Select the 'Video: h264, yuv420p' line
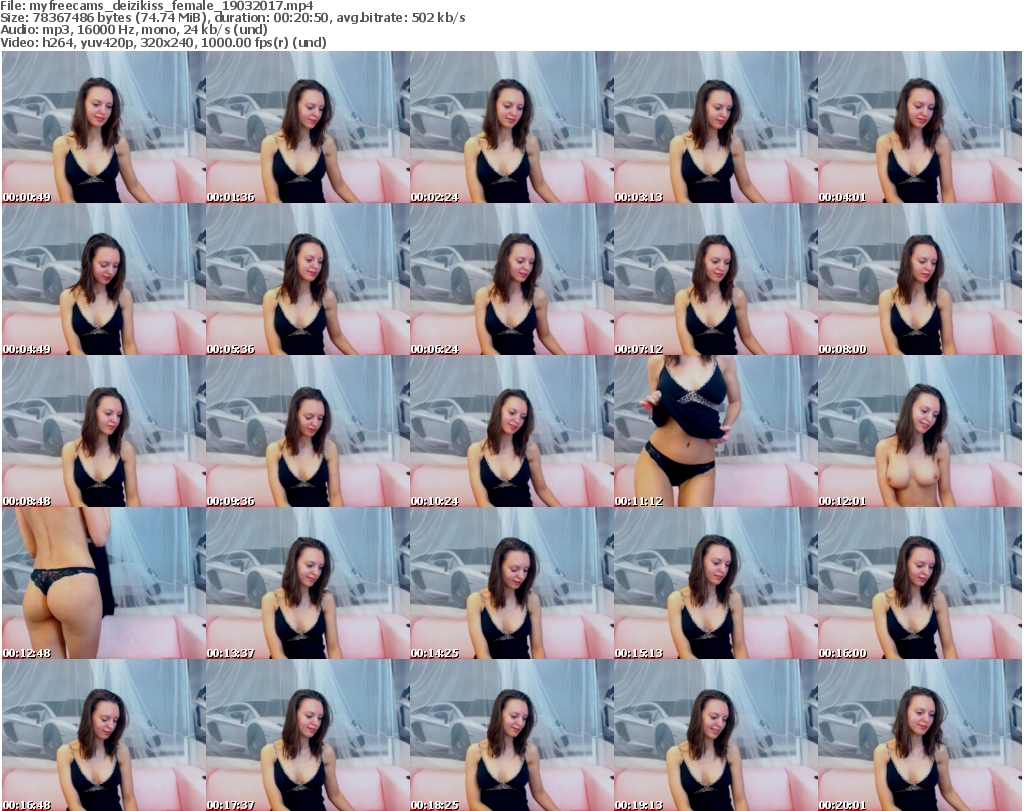 (x=163, y=42)
